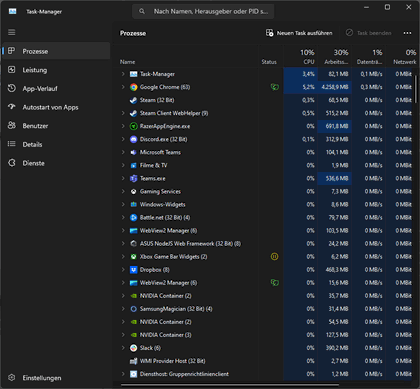Click the Xbox Game Bar Widgets icon
Screen dimensions: 420x389
point(133,257)
